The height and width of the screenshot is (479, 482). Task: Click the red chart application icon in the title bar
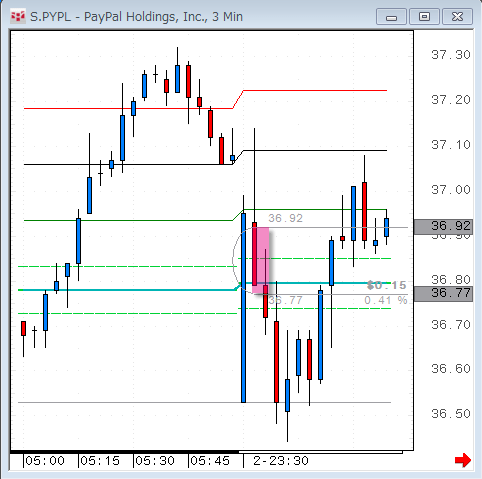pos(18,17)
